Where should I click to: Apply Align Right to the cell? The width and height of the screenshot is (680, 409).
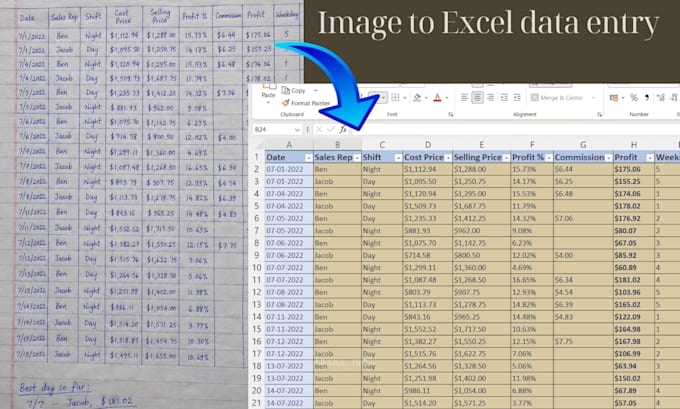(490, 98)
